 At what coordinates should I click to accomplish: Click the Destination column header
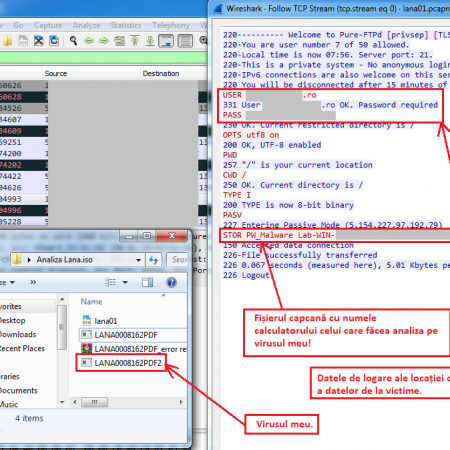click(161, 73)
